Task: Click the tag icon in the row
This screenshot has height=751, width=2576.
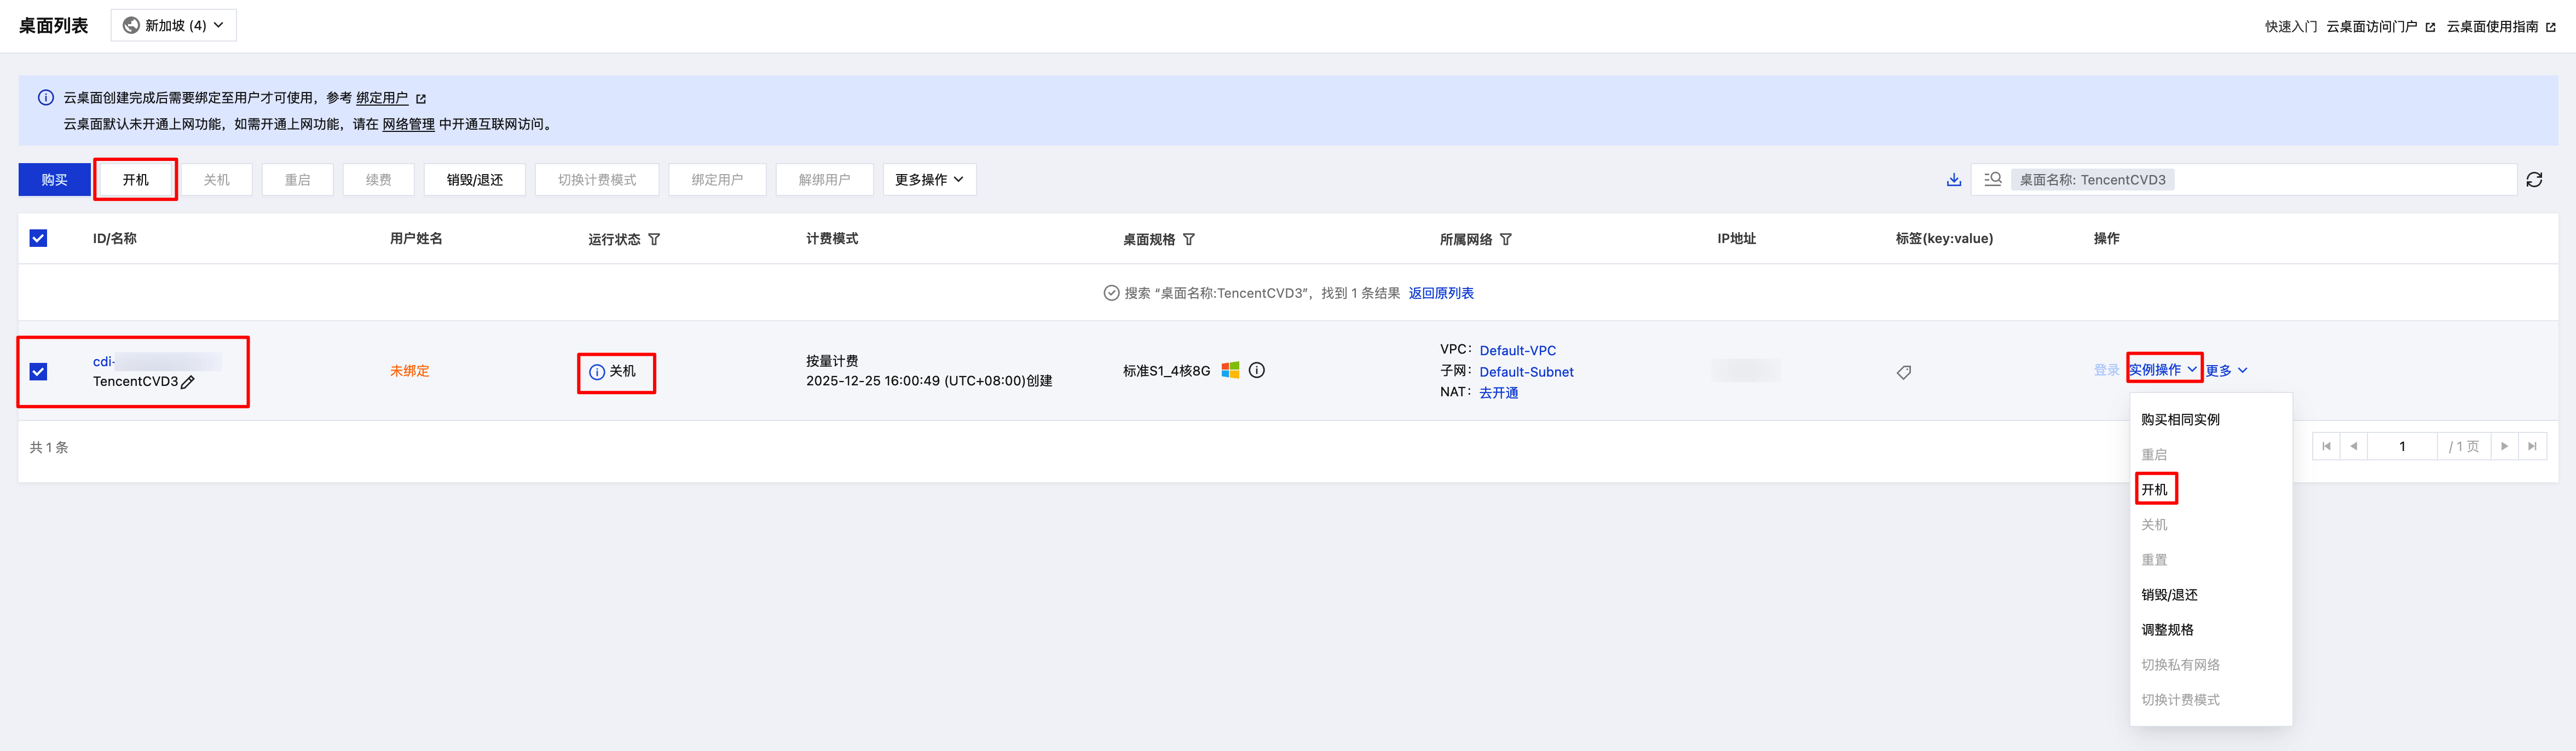Action: 1903,372
